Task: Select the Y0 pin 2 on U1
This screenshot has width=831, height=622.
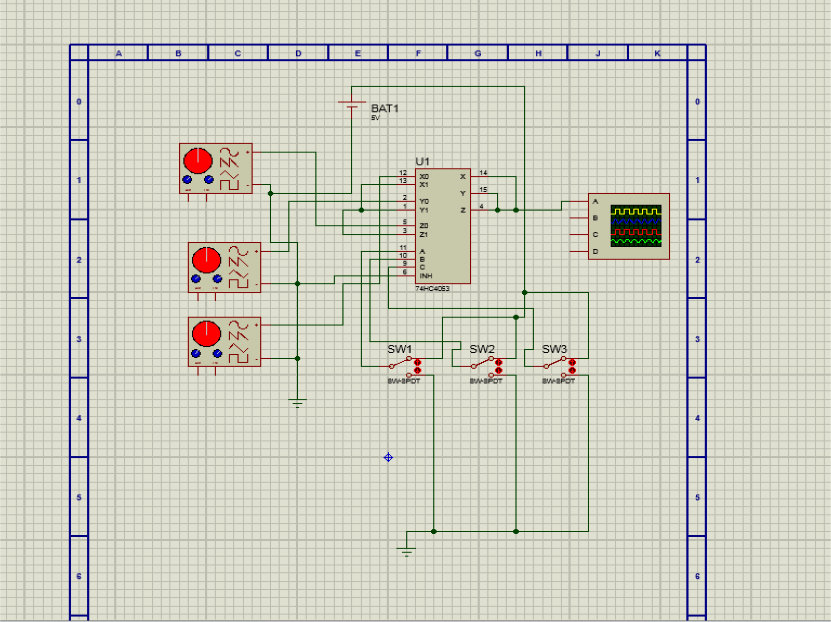Action: click(406, 201)
